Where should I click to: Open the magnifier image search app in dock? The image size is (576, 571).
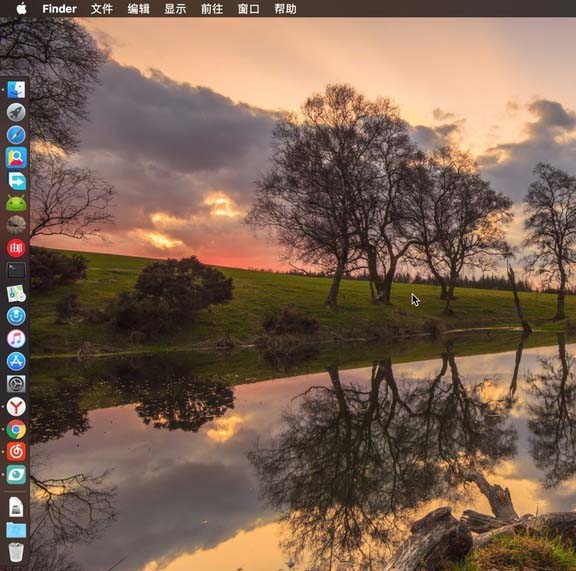(x=16, y=158)
